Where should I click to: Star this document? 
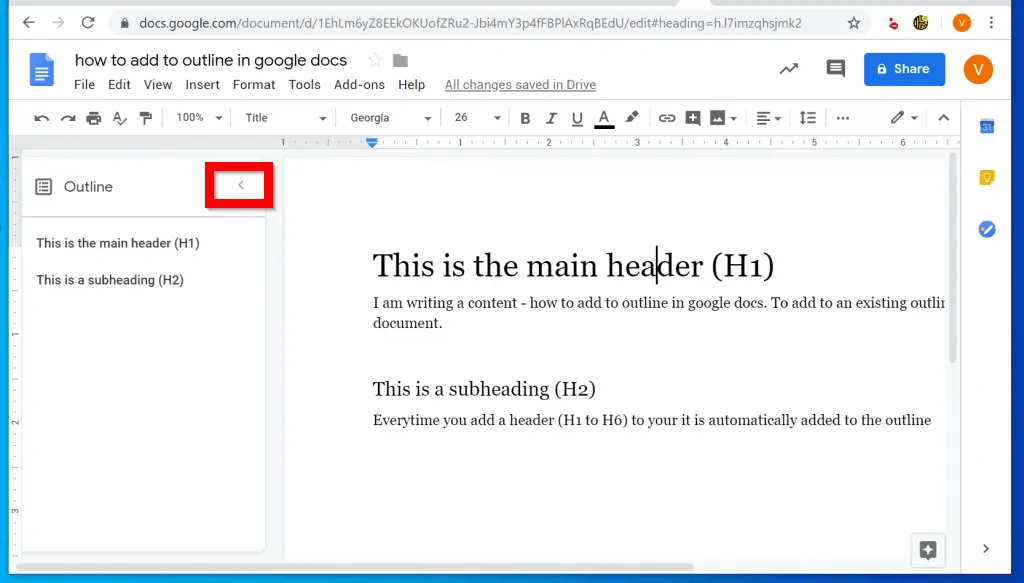click(x=375, y=61)
